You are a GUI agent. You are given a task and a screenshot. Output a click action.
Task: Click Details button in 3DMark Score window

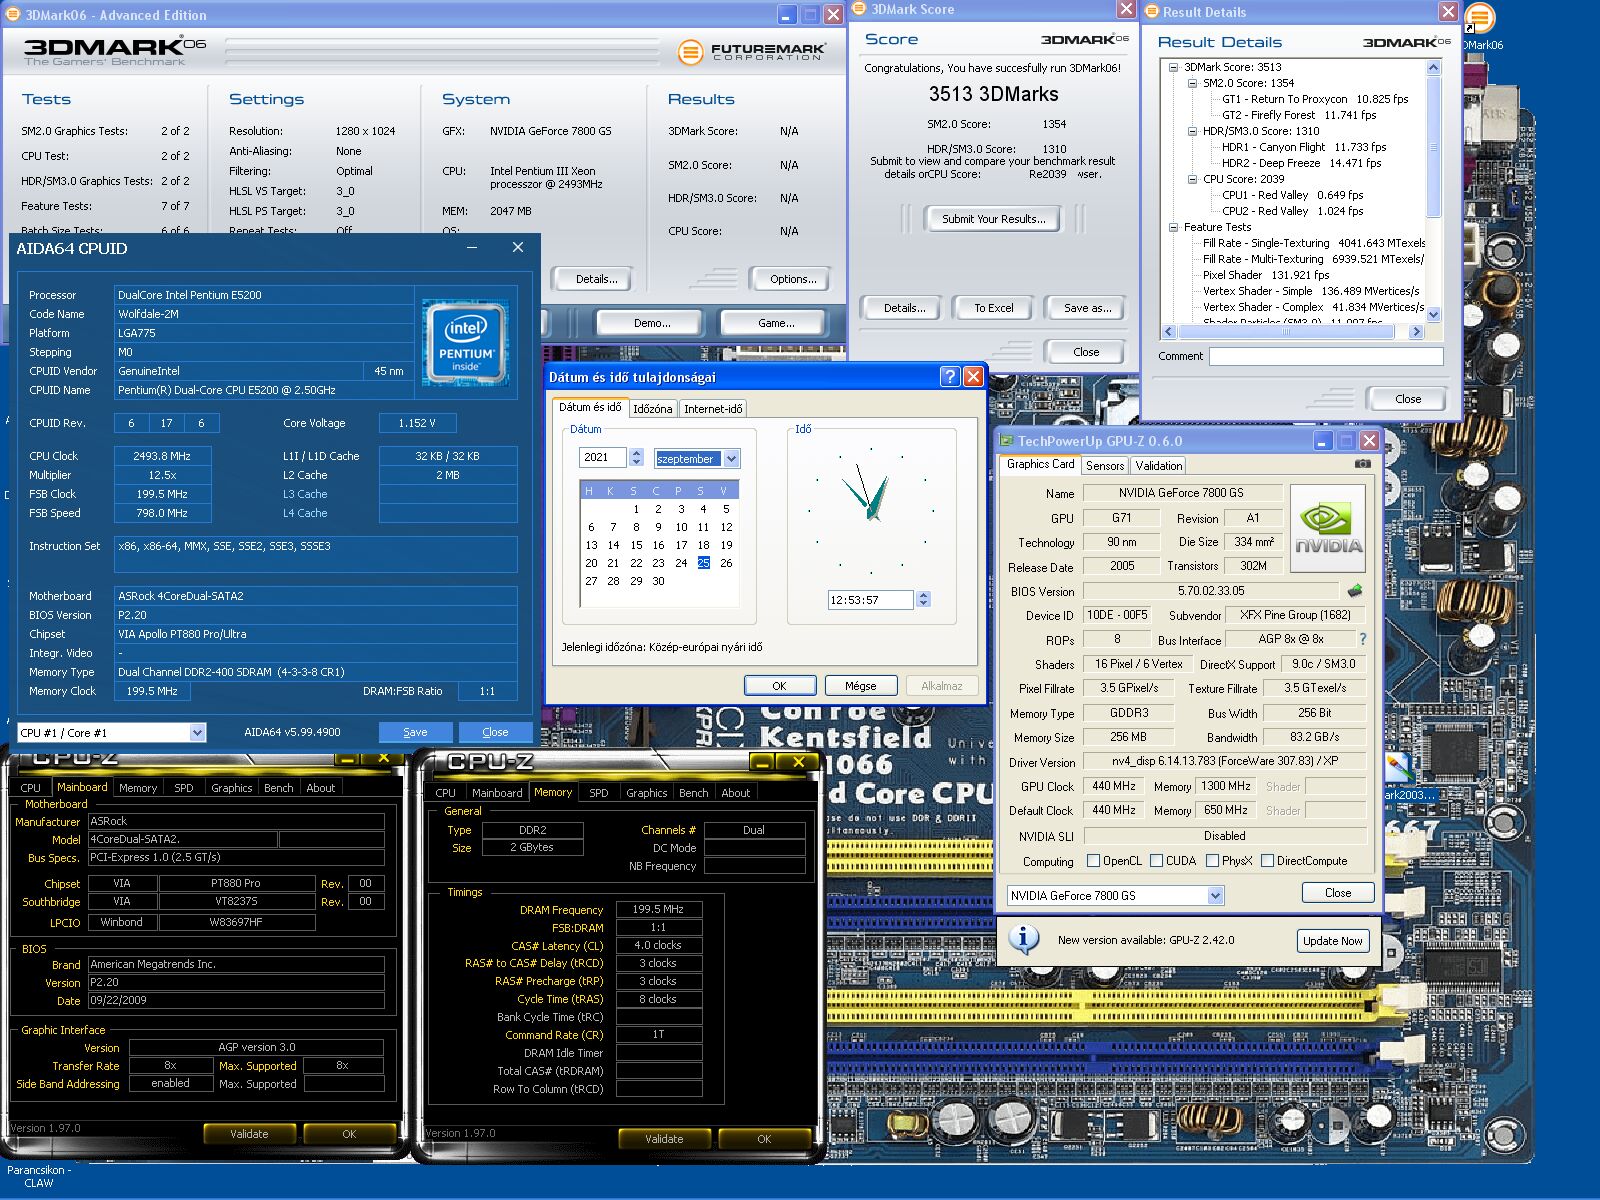904,308
